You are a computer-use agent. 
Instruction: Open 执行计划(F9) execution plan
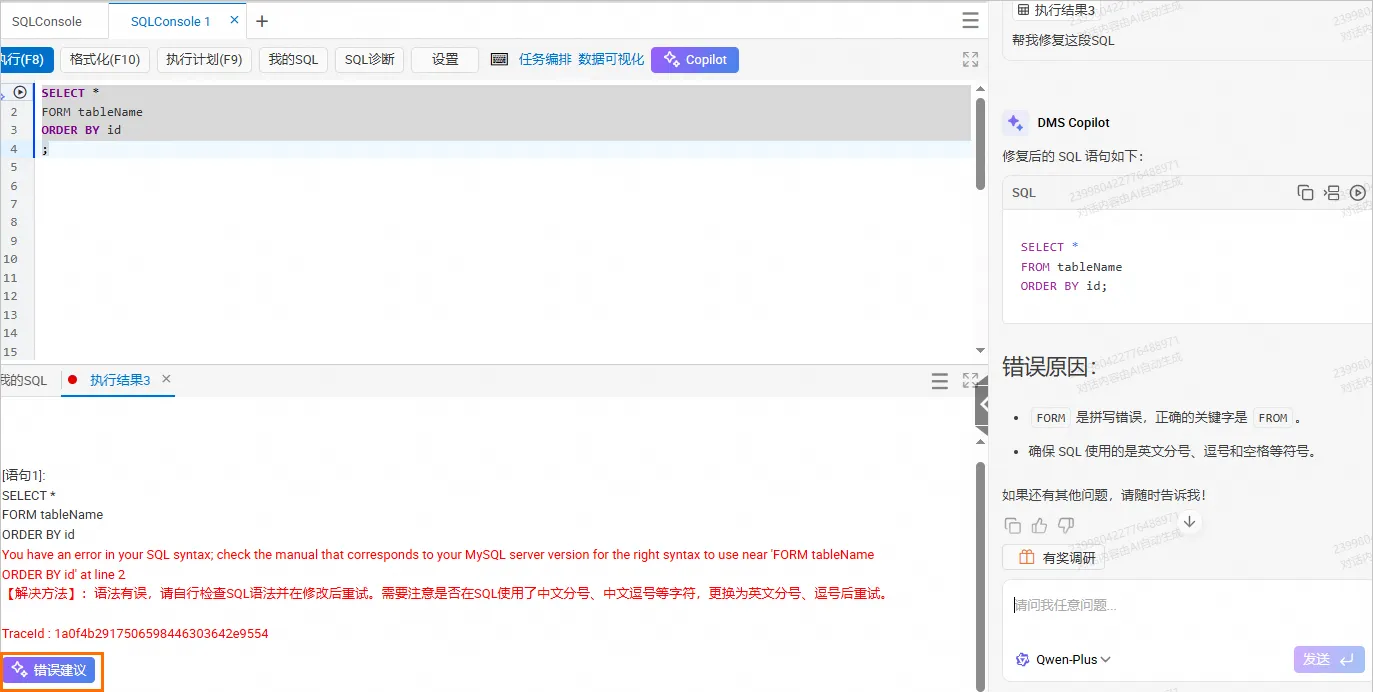pos(204,60)
